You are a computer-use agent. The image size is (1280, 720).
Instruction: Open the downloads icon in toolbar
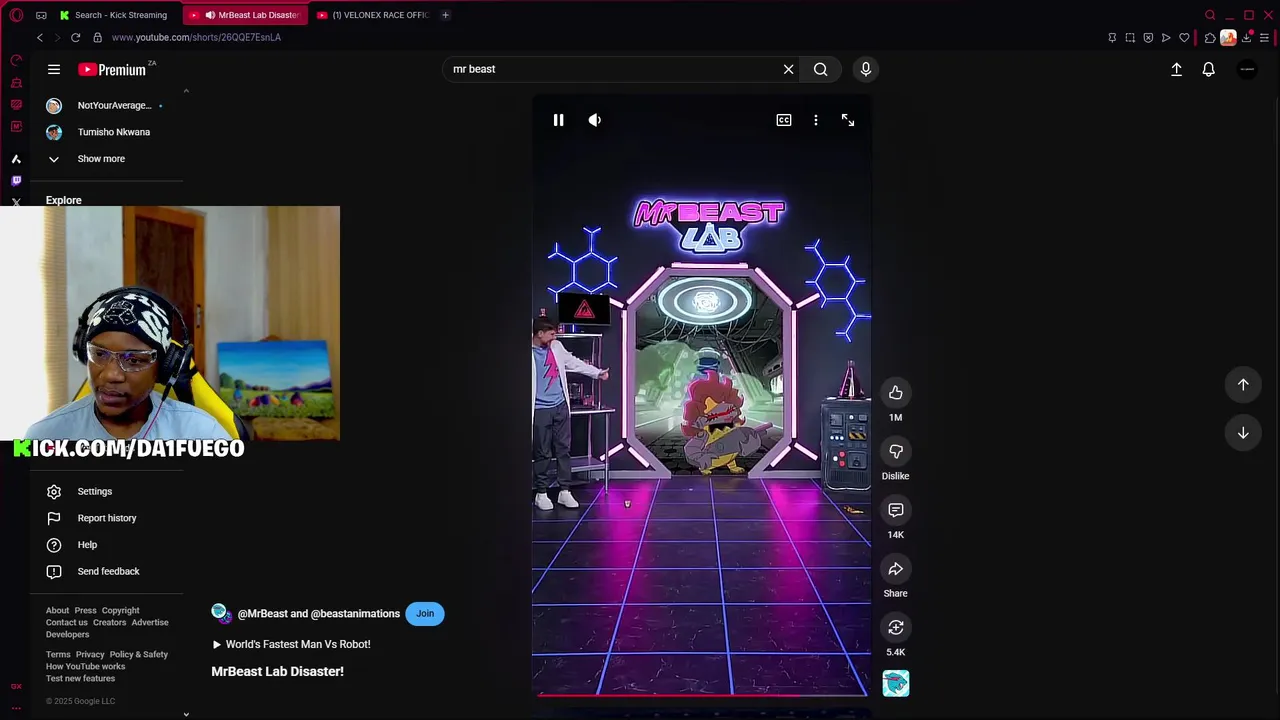[1246, 38]
